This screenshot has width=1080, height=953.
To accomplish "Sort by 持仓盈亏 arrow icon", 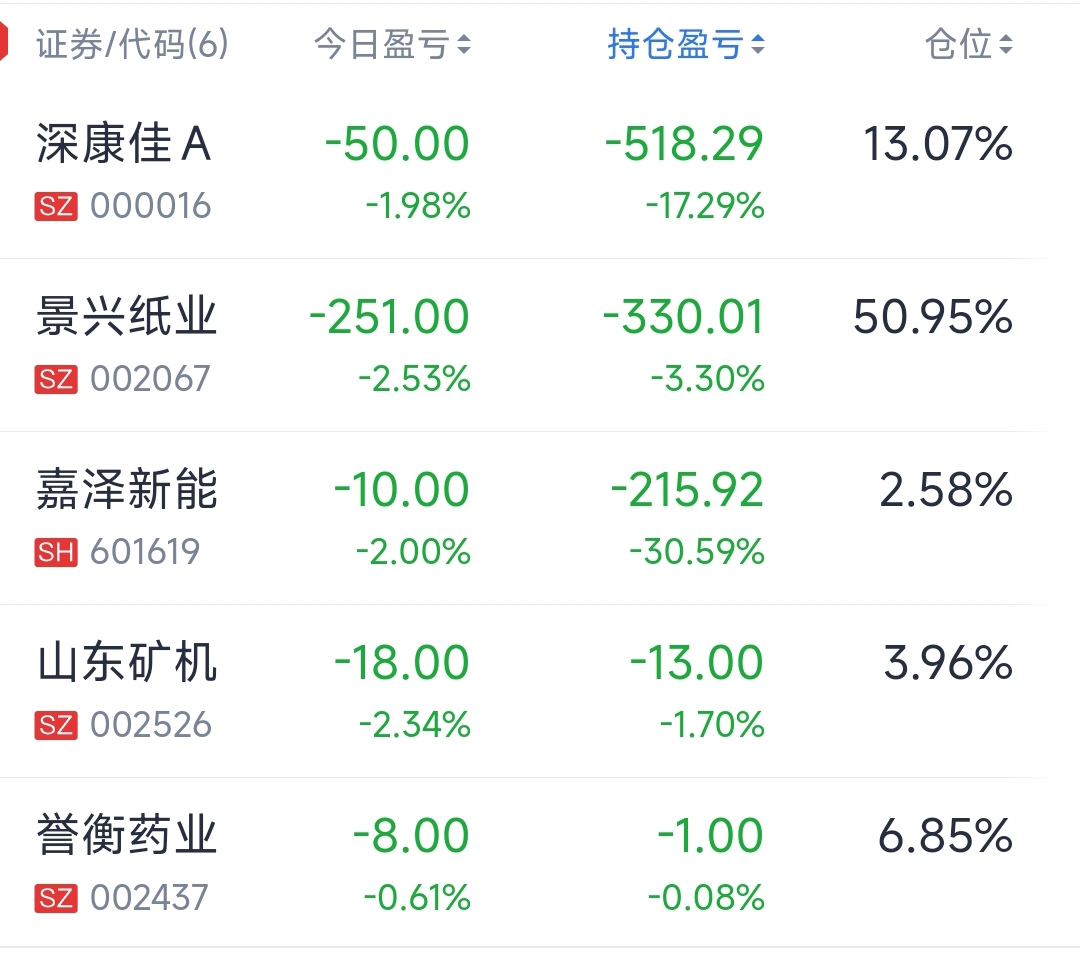I will tap(758, 45).
